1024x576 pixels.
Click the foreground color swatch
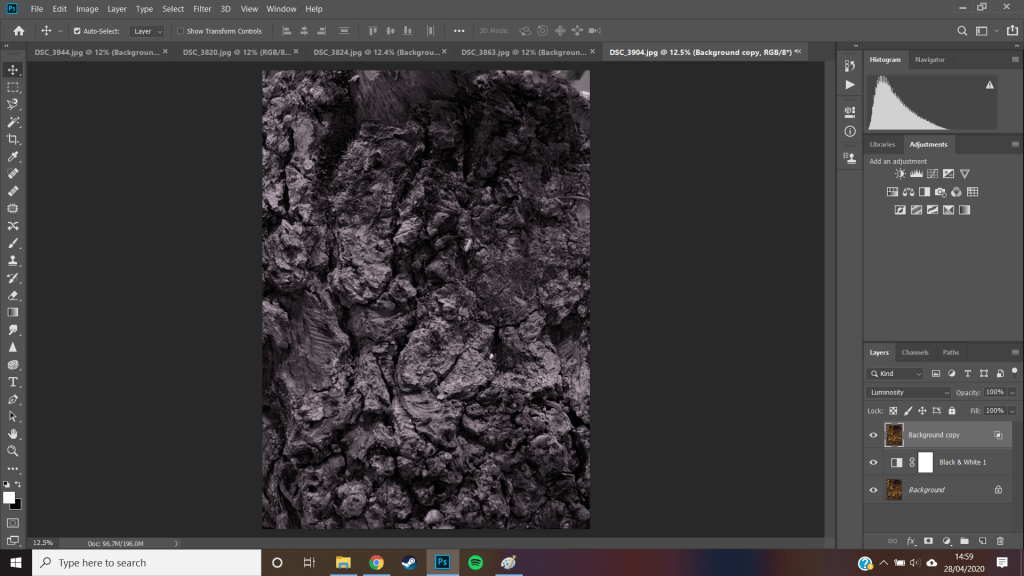[x=9, y=497]
